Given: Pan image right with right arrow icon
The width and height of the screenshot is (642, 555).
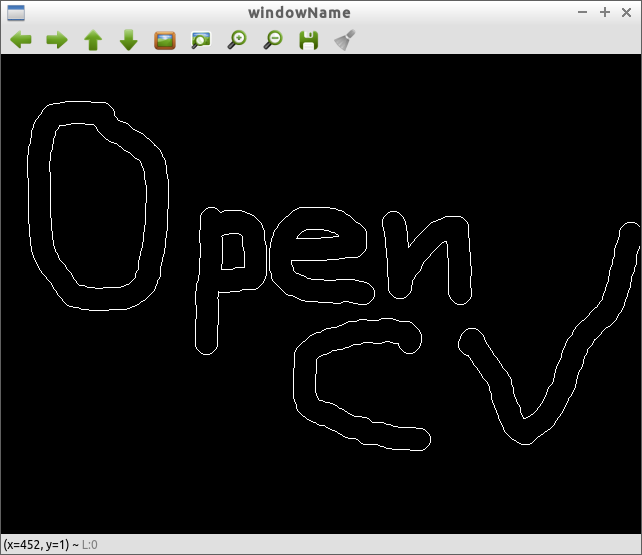Looking at the screenshot, I should click(x=57, y=40).
